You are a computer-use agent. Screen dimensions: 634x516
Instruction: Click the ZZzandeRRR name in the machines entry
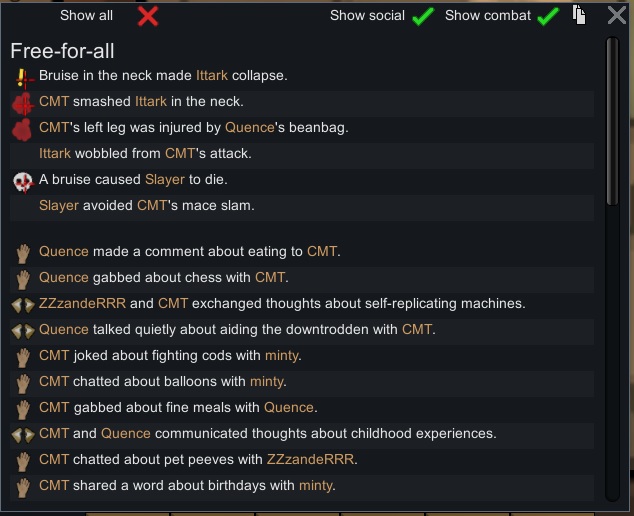(x=82, y=304)
